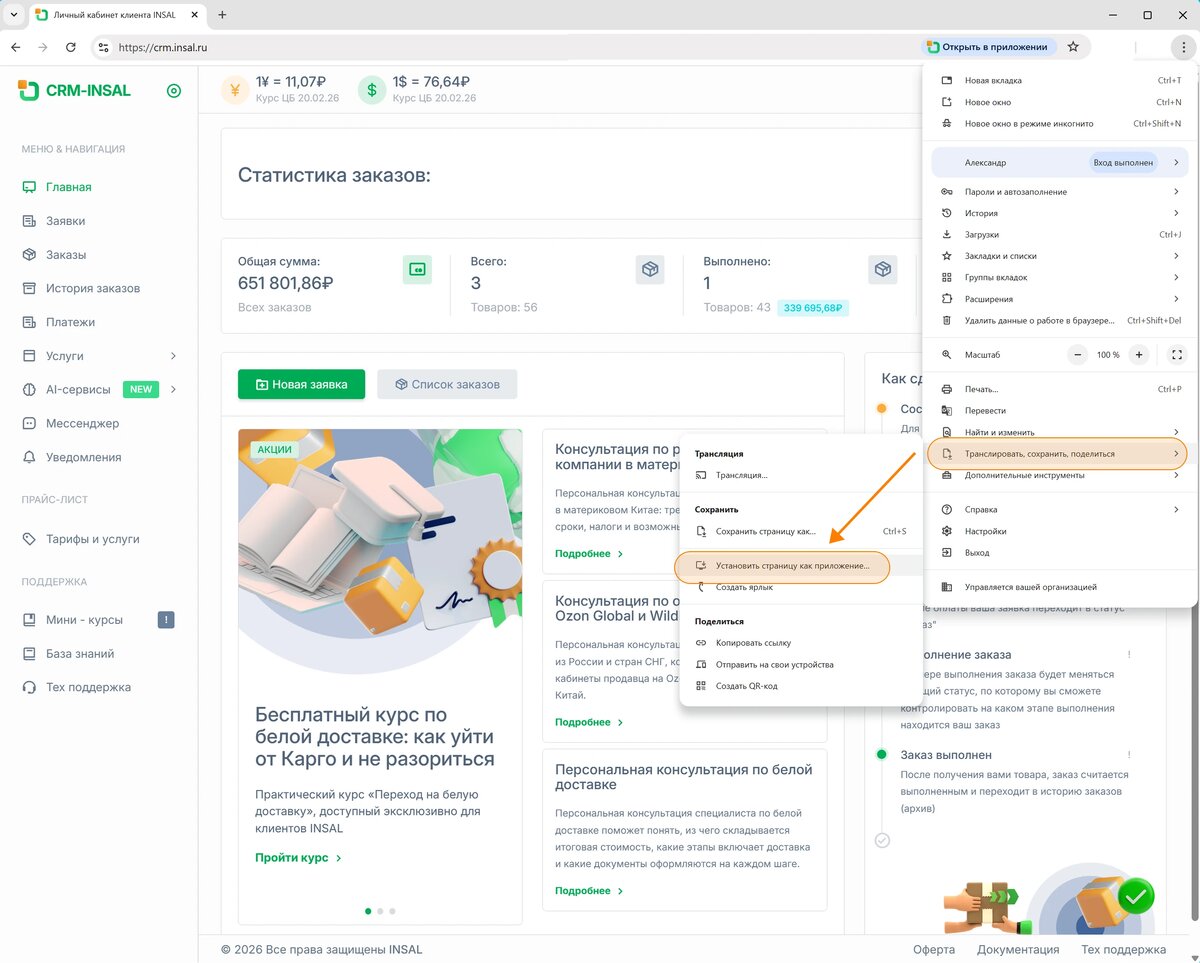Viewport: 1200px width, 963px height.
Task: Open Справка in Chrome menu
Action: (1060, 510)
